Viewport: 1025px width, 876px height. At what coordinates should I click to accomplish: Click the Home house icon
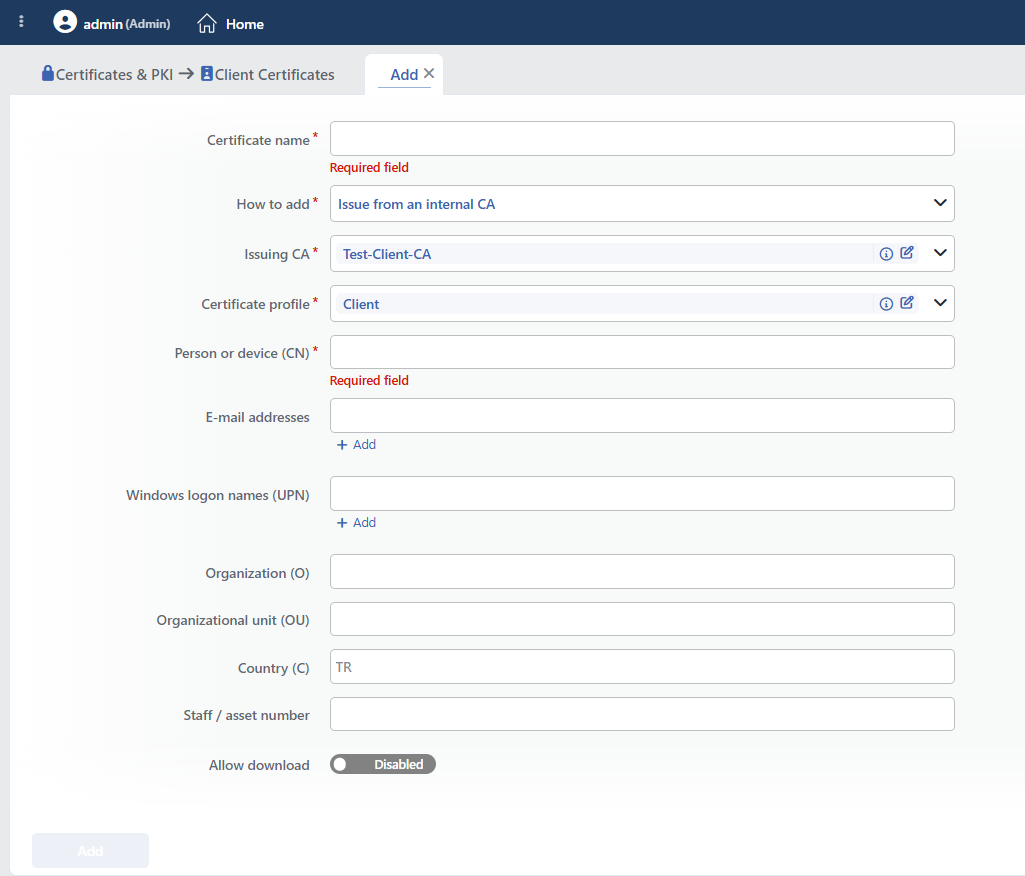click(207, 24)
